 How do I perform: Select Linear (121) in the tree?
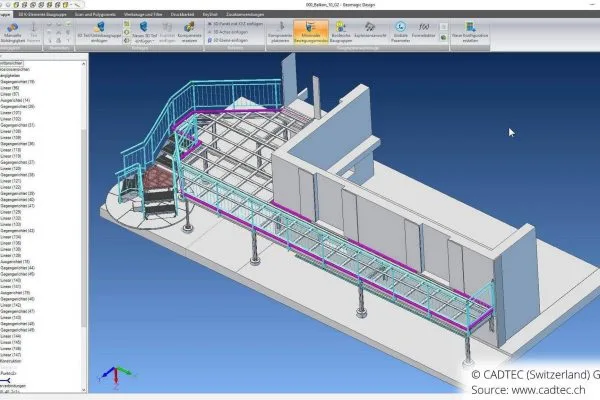coord(11,181)
